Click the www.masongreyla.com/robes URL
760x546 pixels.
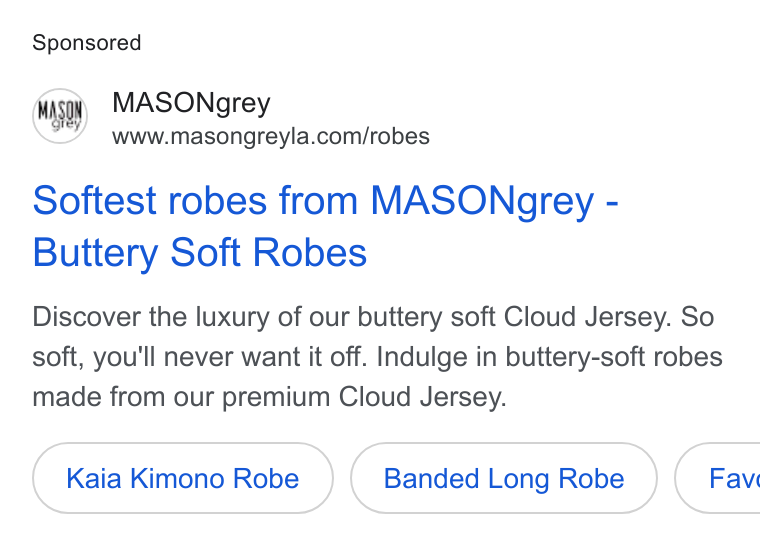click(271, 136)
